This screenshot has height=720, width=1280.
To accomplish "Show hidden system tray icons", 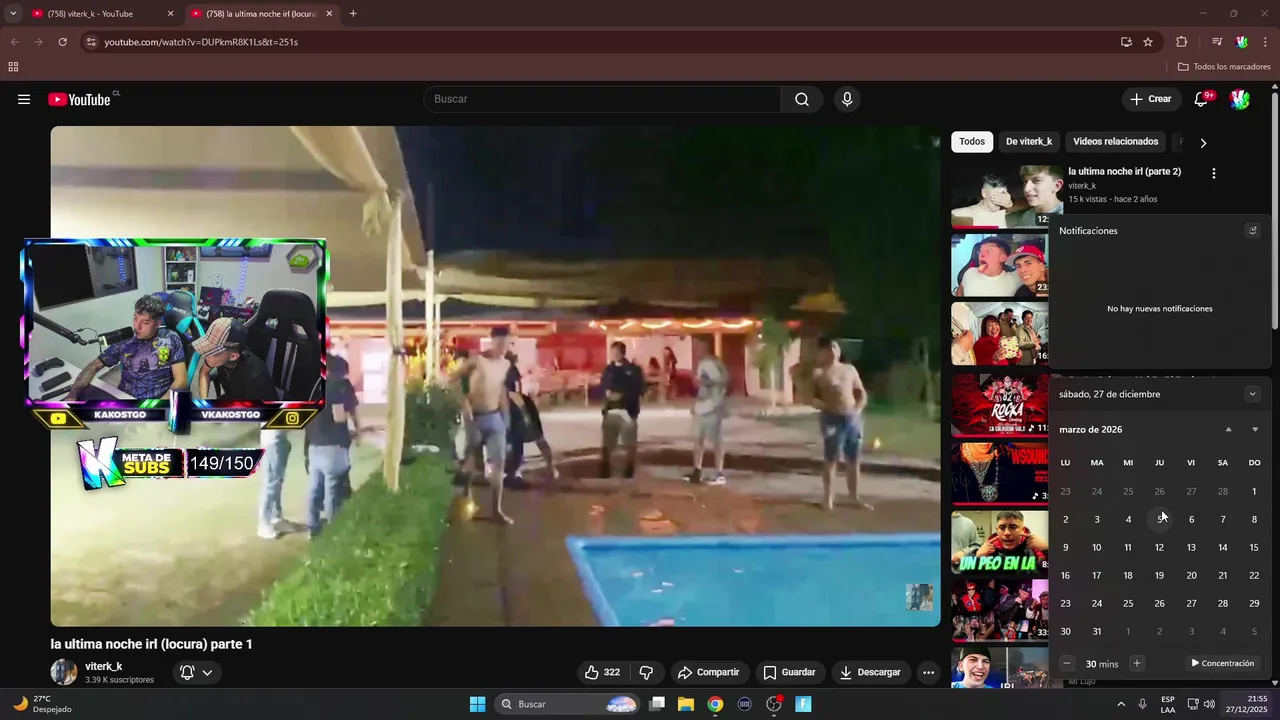I will [1120, 704].
